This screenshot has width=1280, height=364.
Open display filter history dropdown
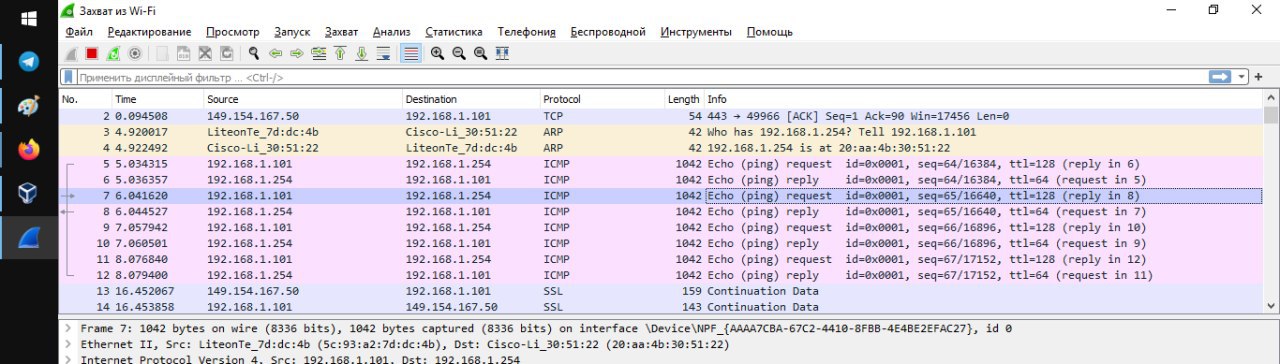click(1243, 77)
